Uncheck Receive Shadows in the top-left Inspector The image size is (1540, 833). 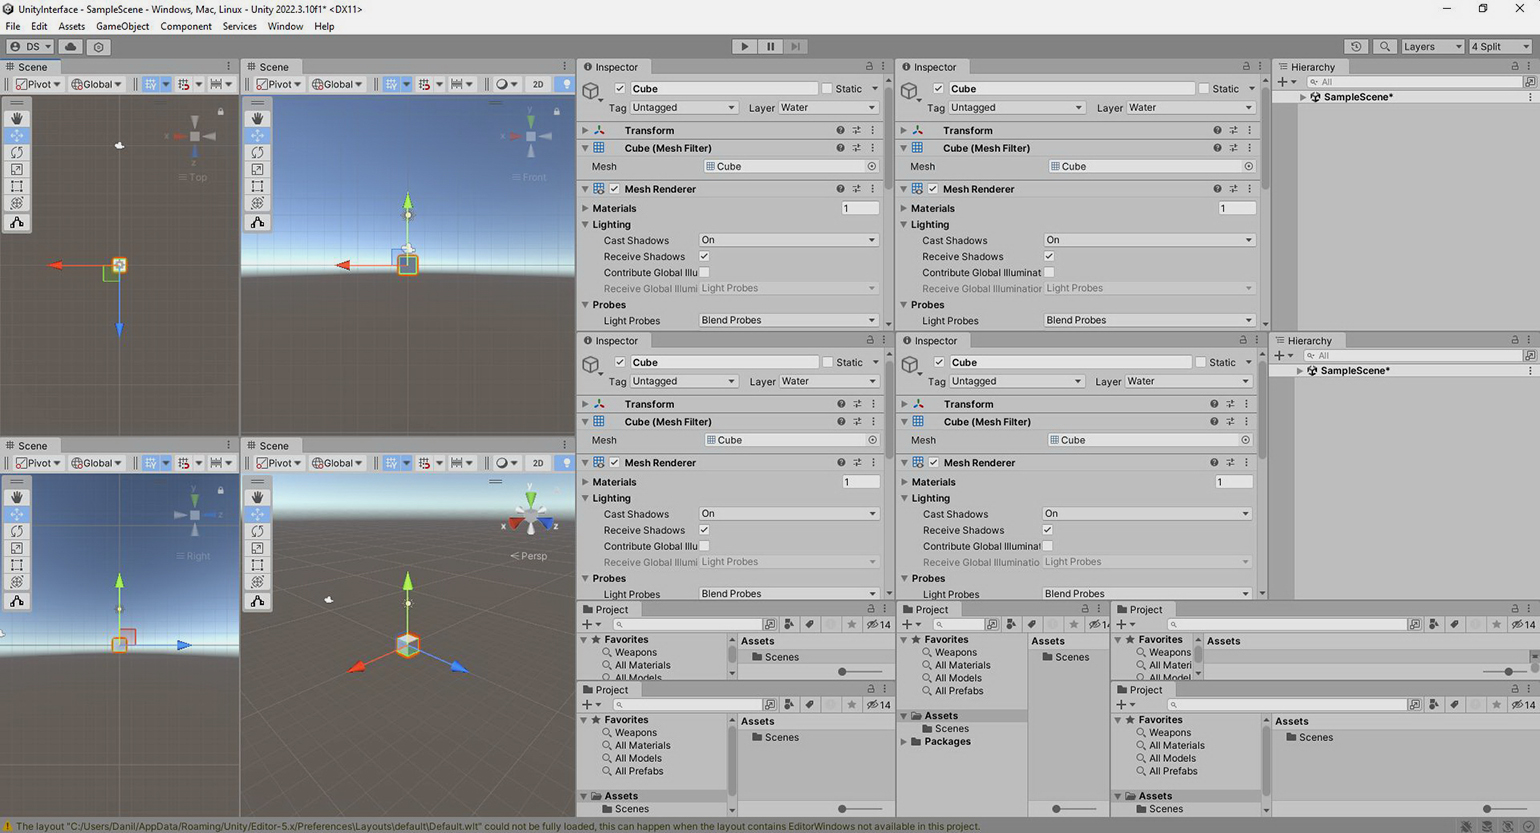coord(704,256)
